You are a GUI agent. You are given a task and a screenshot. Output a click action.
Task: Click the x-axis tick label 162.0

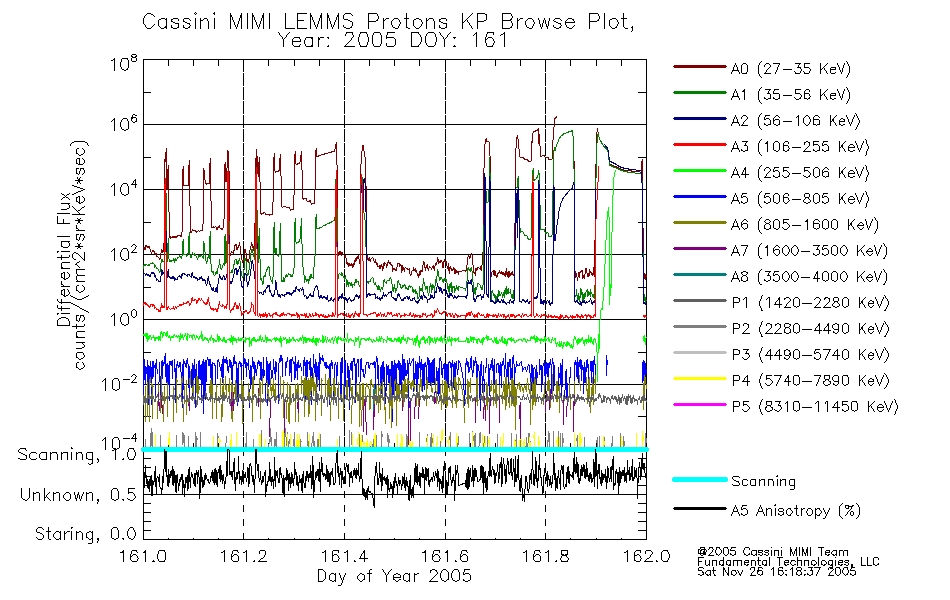[x=646, y=556]
